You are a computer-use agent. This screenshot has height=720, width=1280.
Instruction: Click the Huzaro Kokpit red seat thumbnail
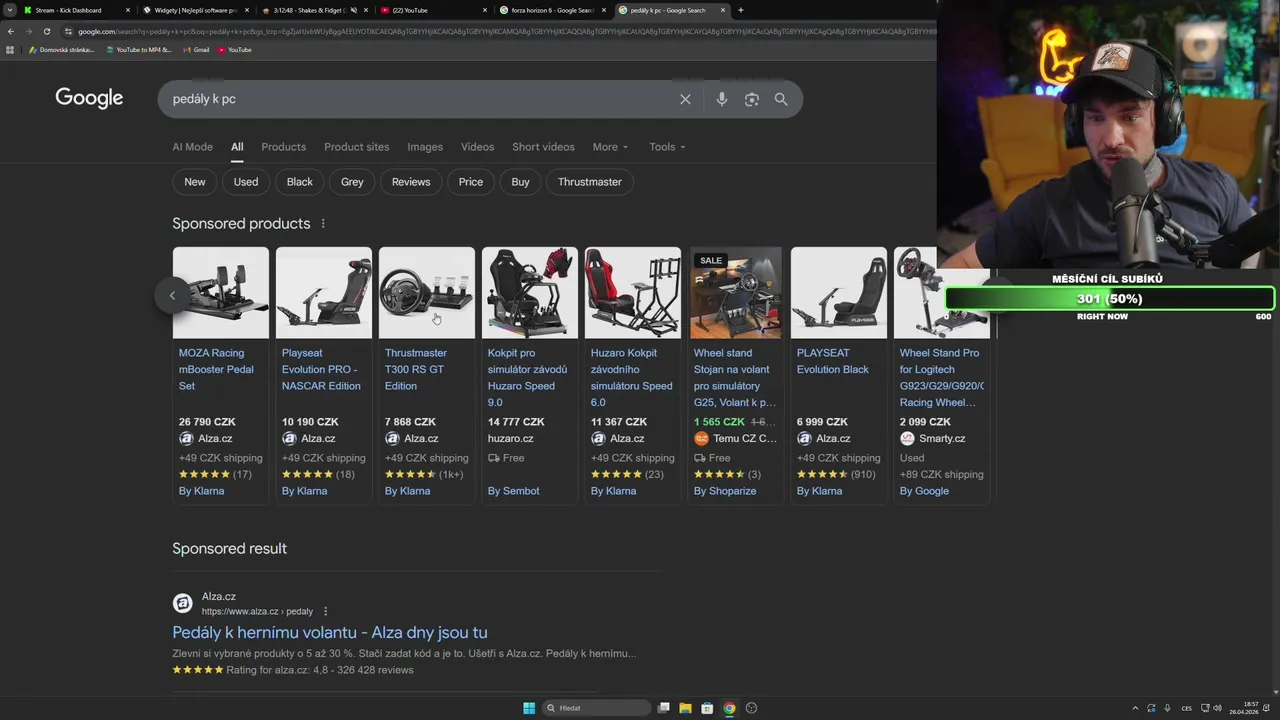point(633,293)
